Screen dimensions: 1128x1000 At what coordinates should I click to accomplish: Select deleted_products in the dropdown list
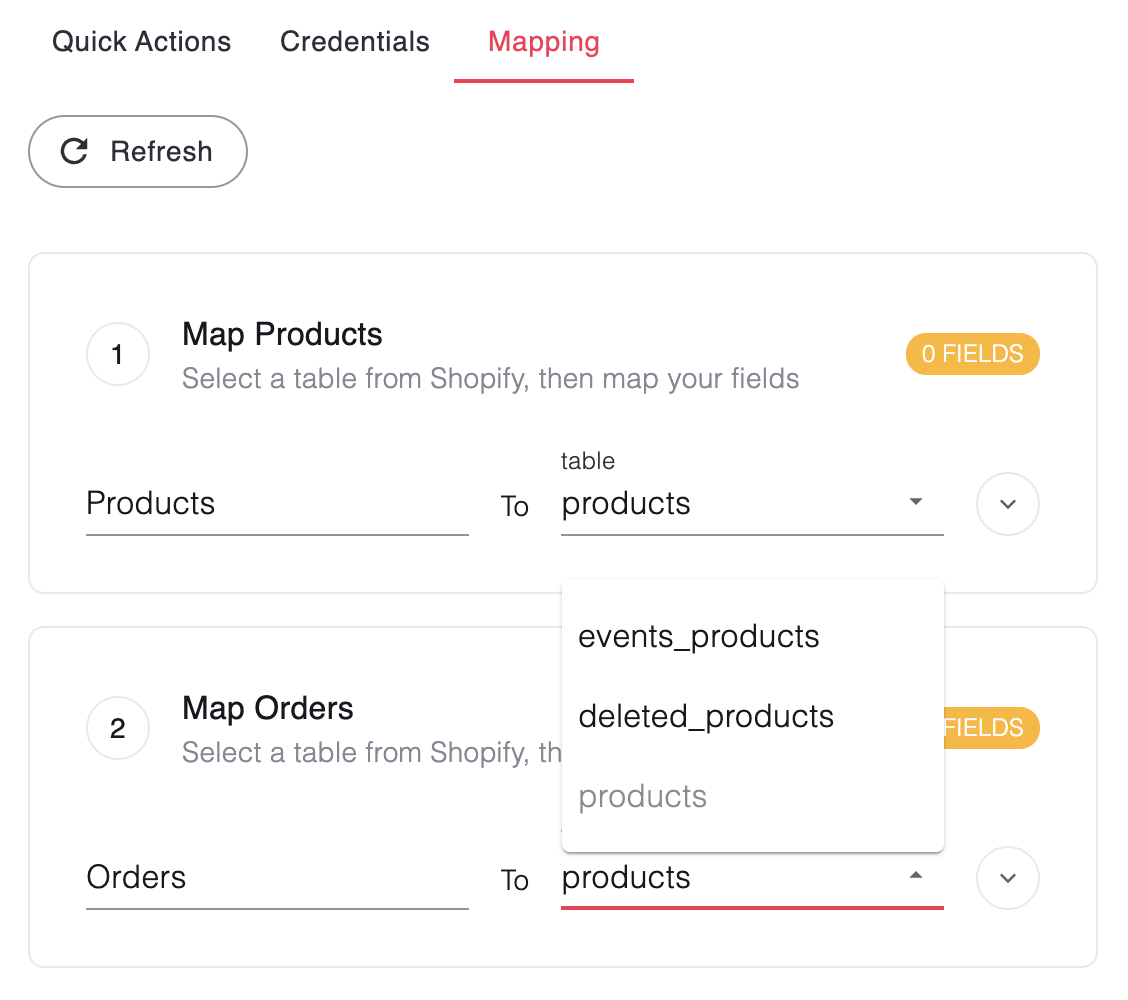click(706, 717)
